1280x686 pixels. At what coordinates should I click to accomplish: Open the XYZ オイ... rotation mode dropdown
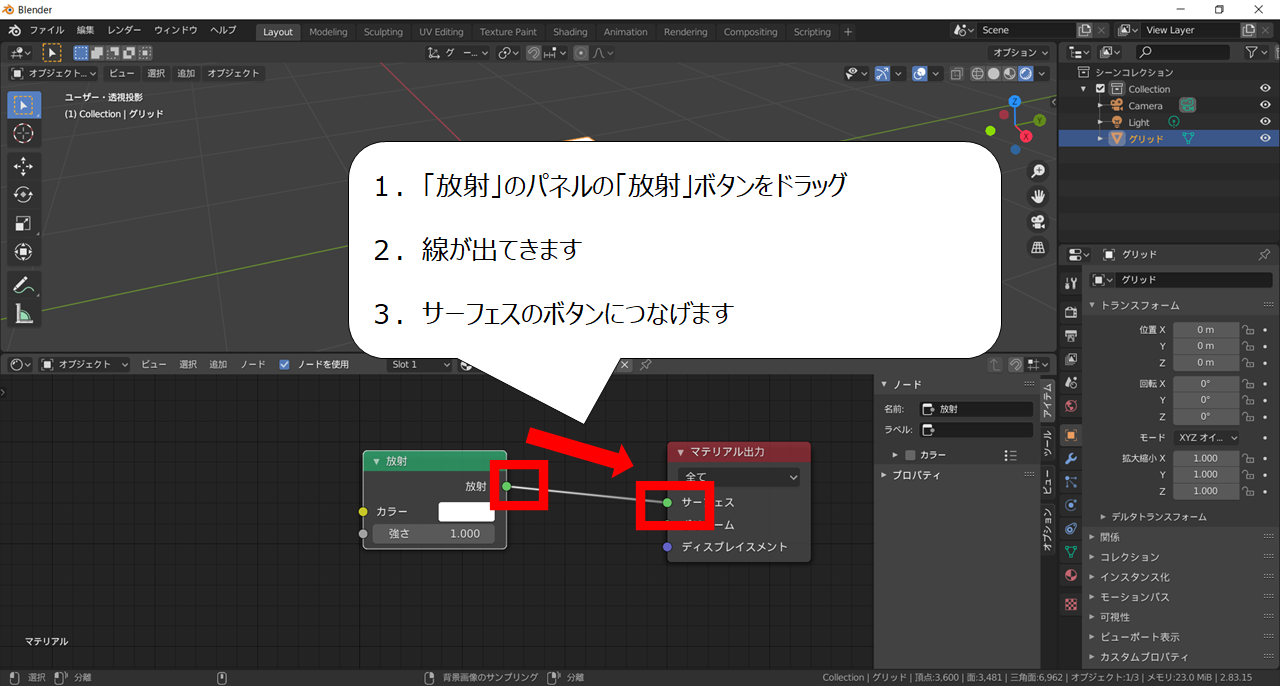point(1206,438)
